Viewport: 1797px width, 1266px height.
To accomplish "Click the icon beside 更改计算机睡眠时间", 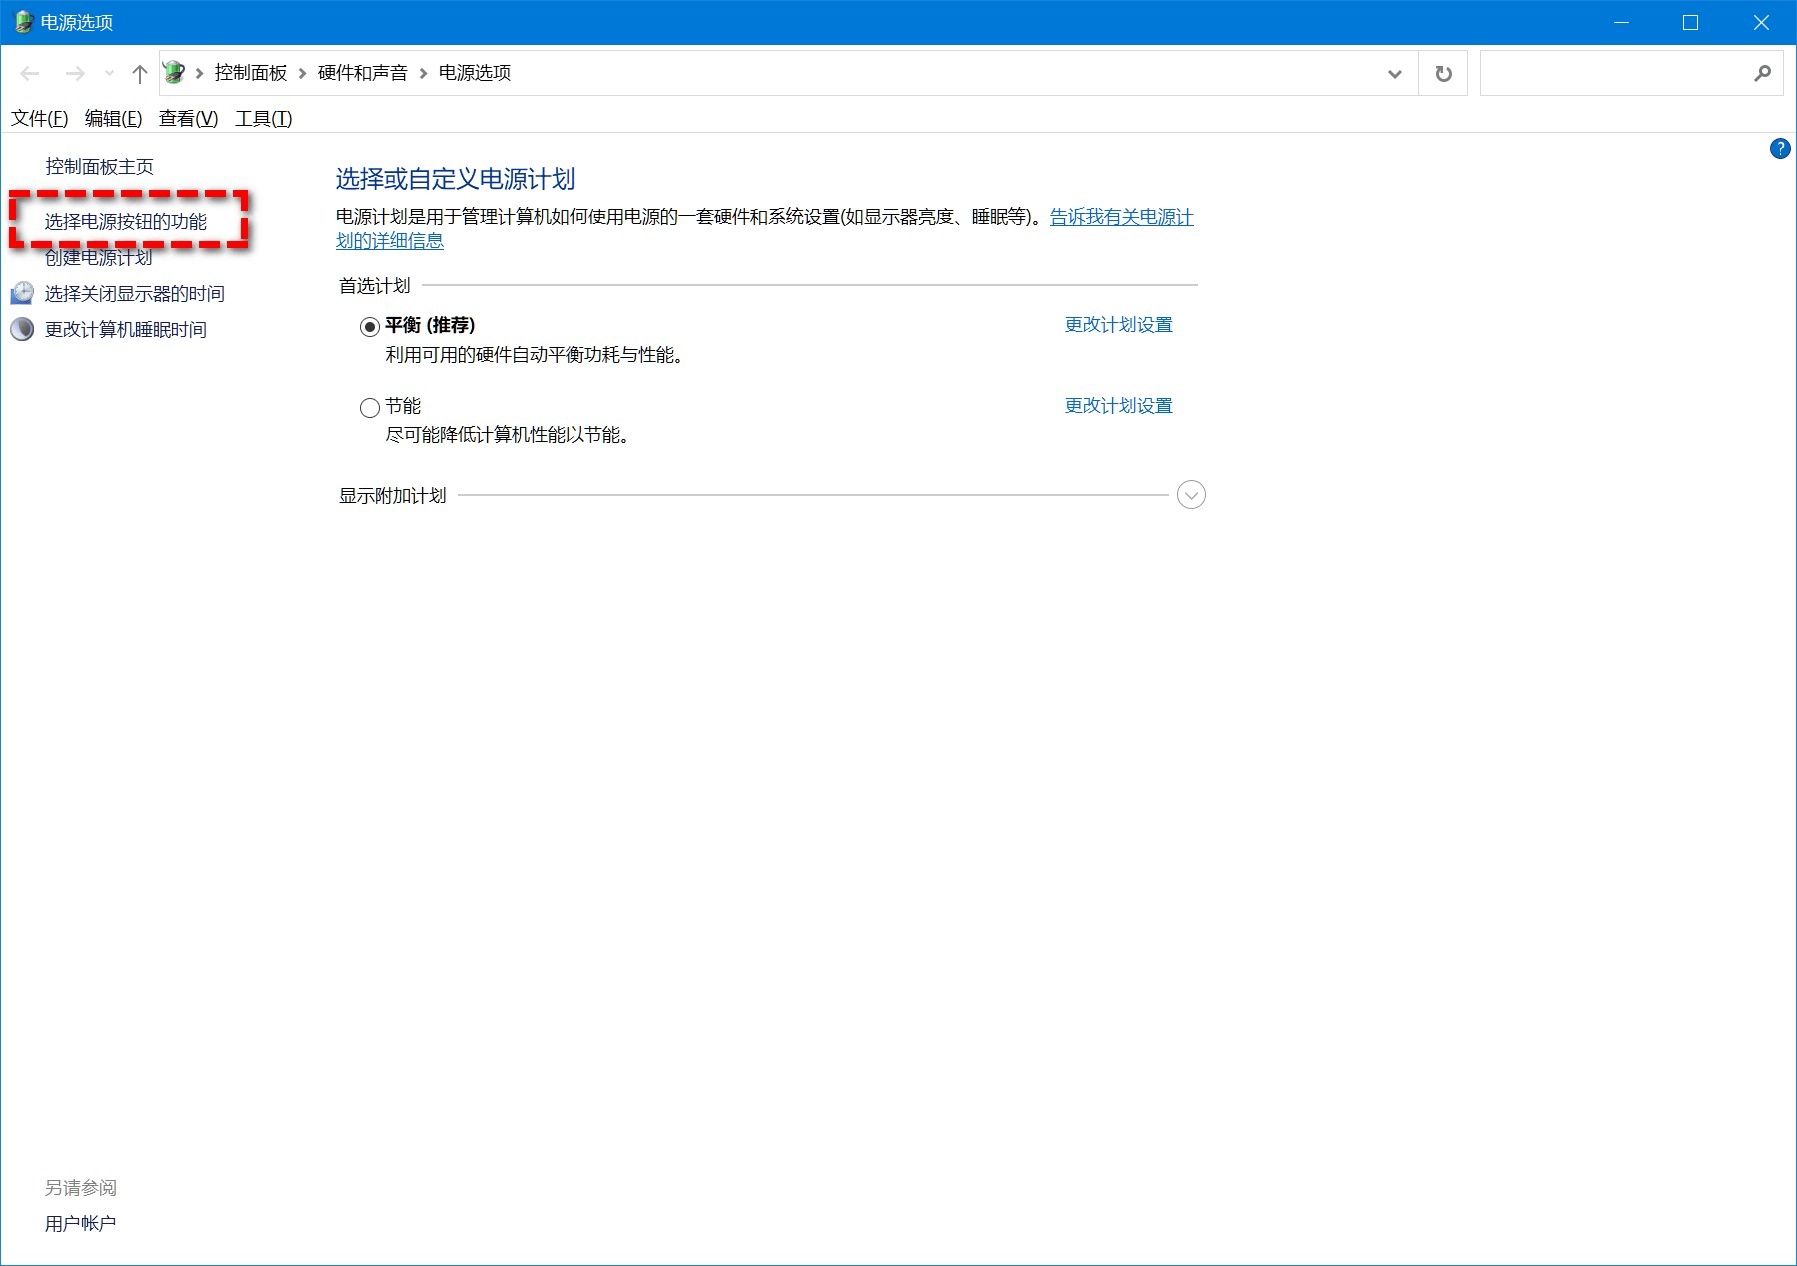I will pyautogui.click(x=22, y=329).
